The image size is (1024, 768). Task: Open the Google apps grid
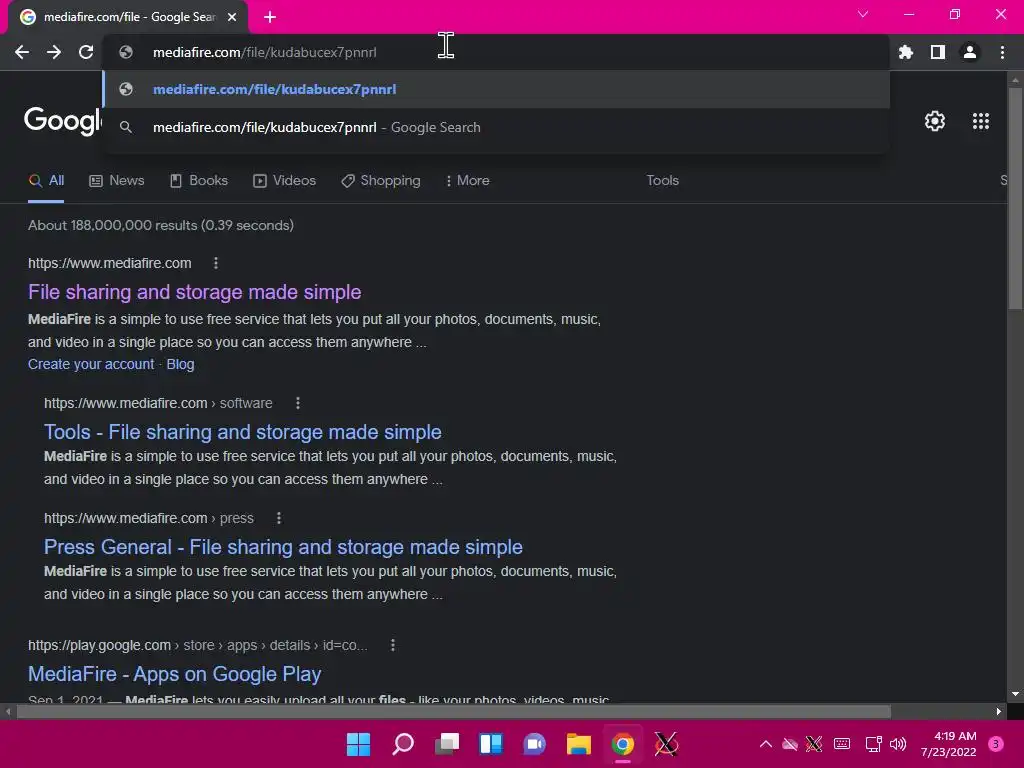pyautogui.click(x=981, y=121)
